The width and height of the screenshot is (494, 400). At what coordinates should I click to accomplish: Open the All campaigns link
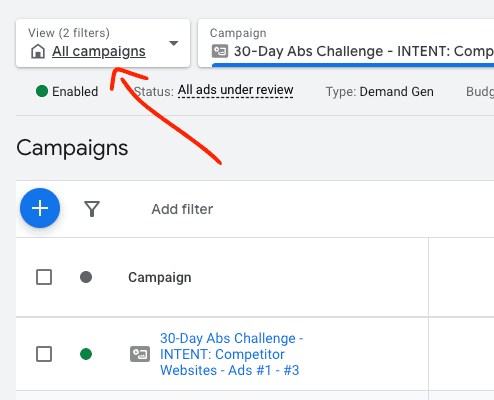(x=99, y=51)
